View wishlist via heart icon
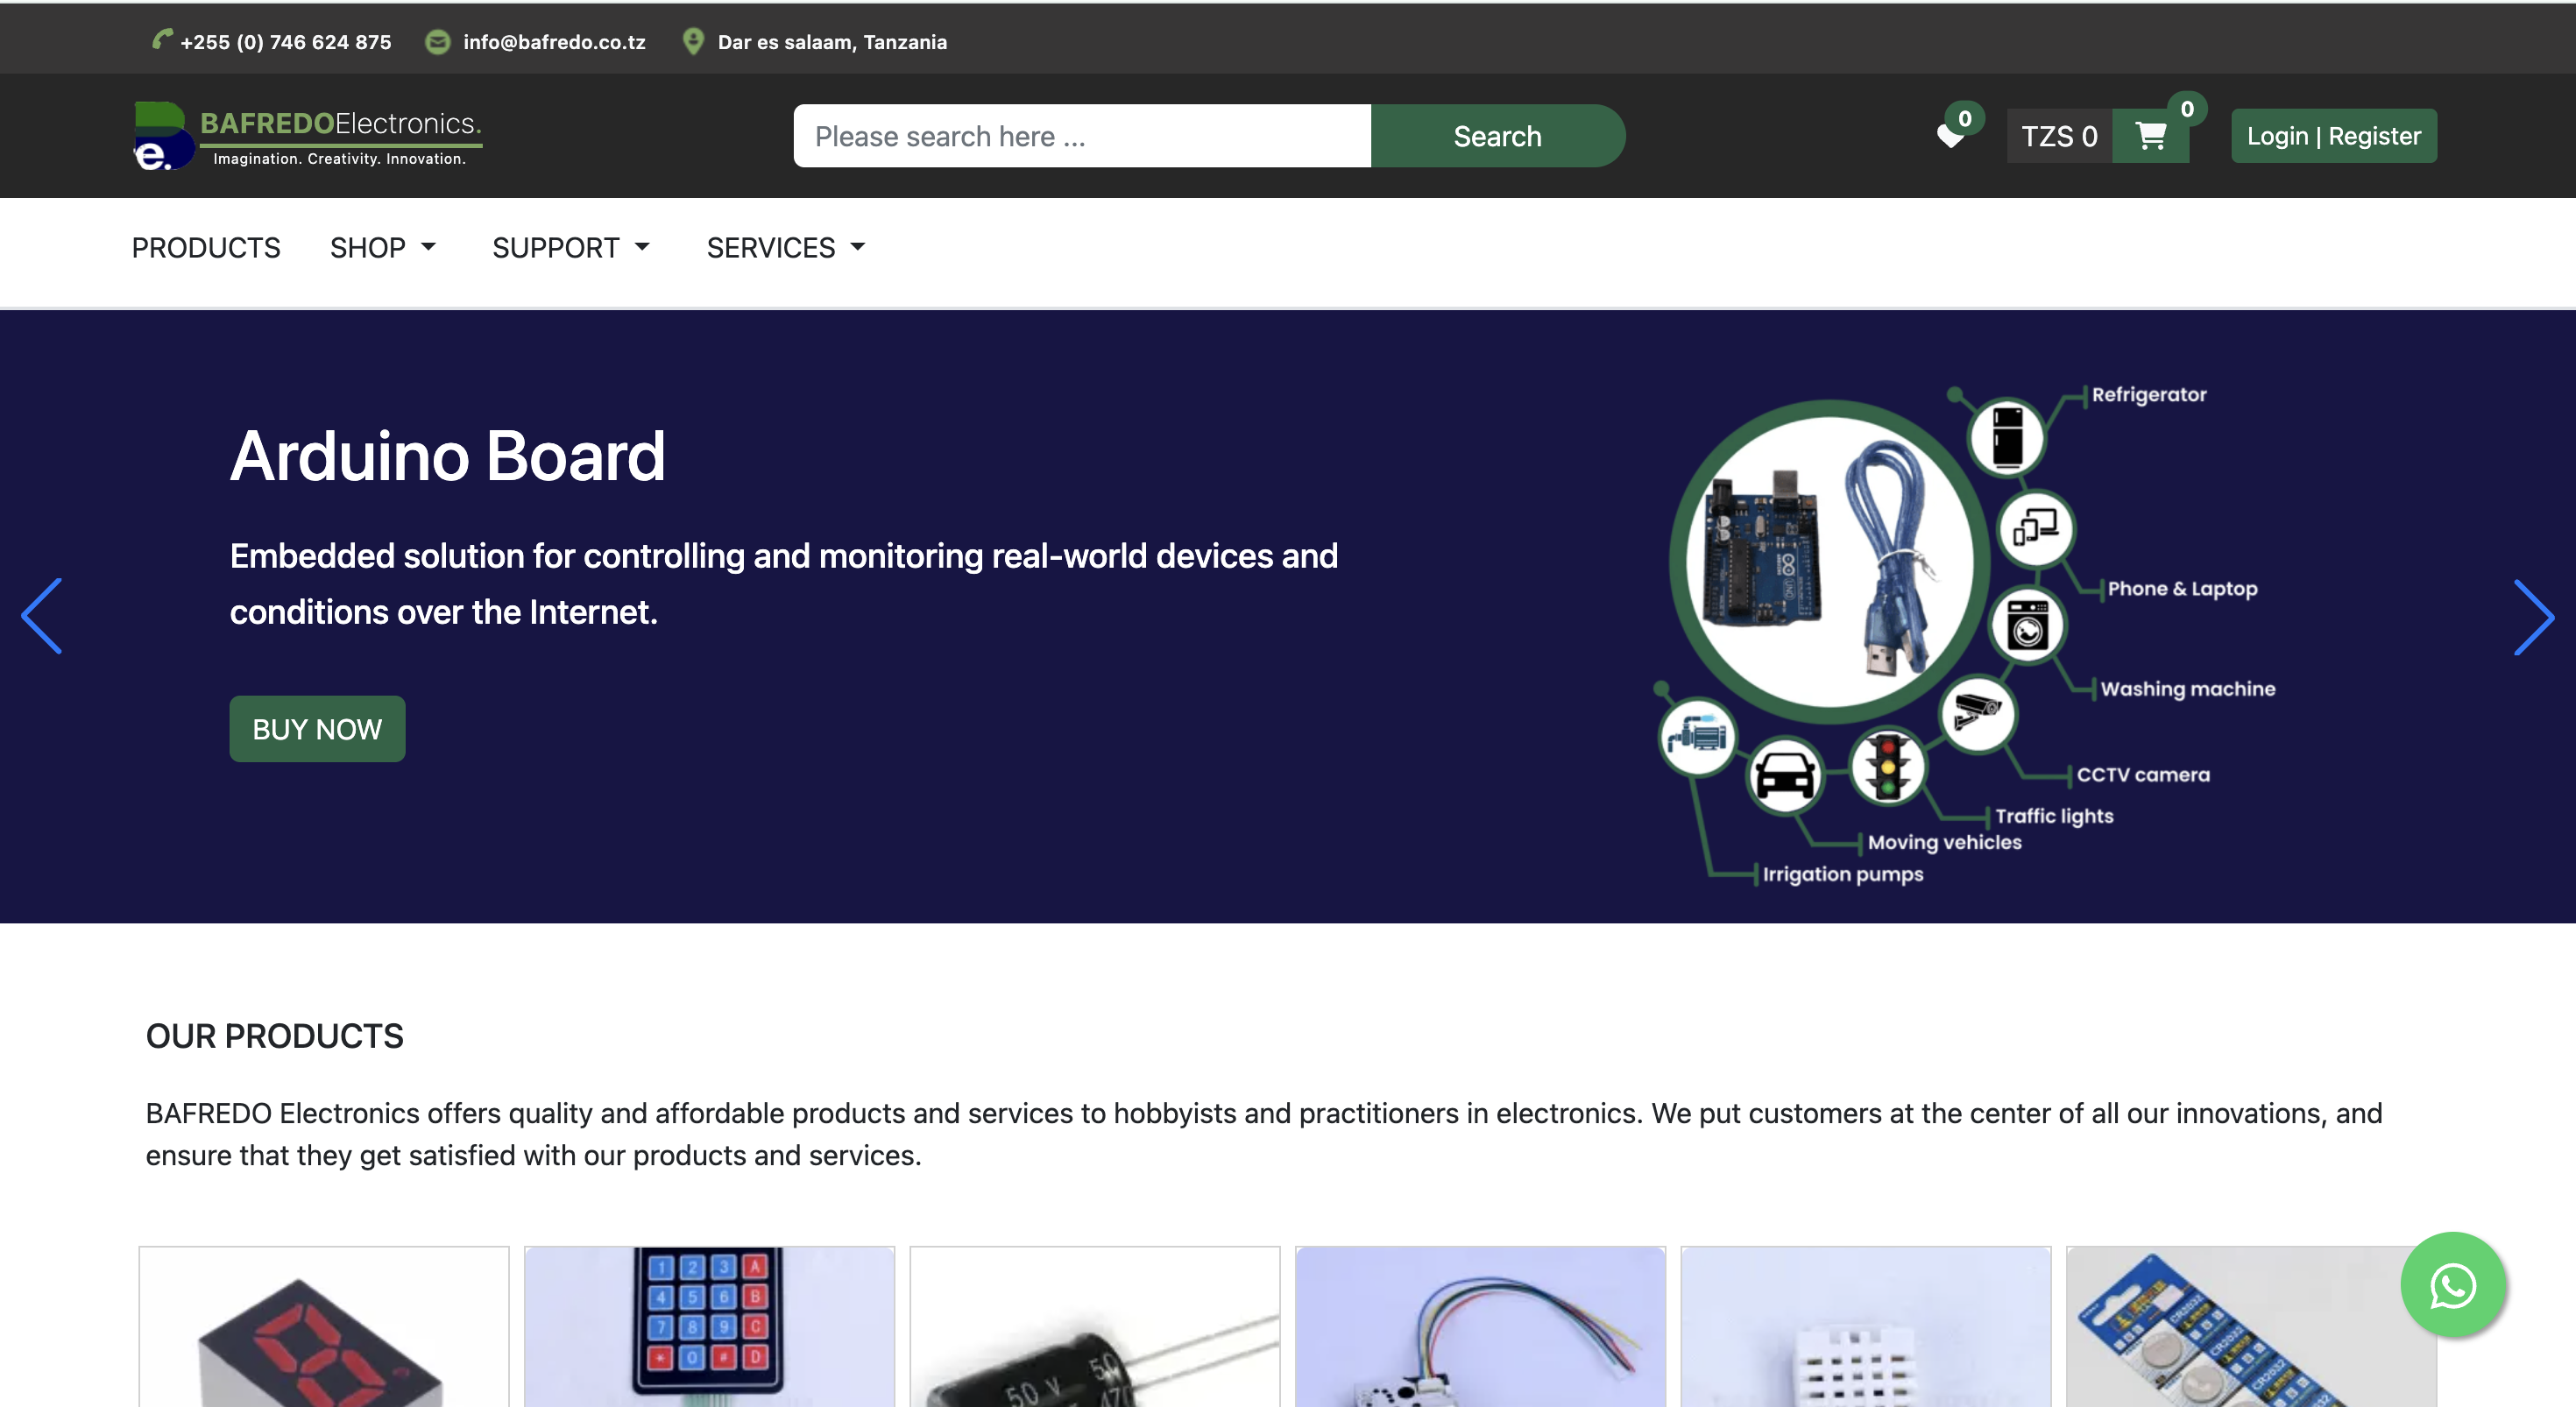Screen dimensions: 2576x1407 [x=1950, y=136]
